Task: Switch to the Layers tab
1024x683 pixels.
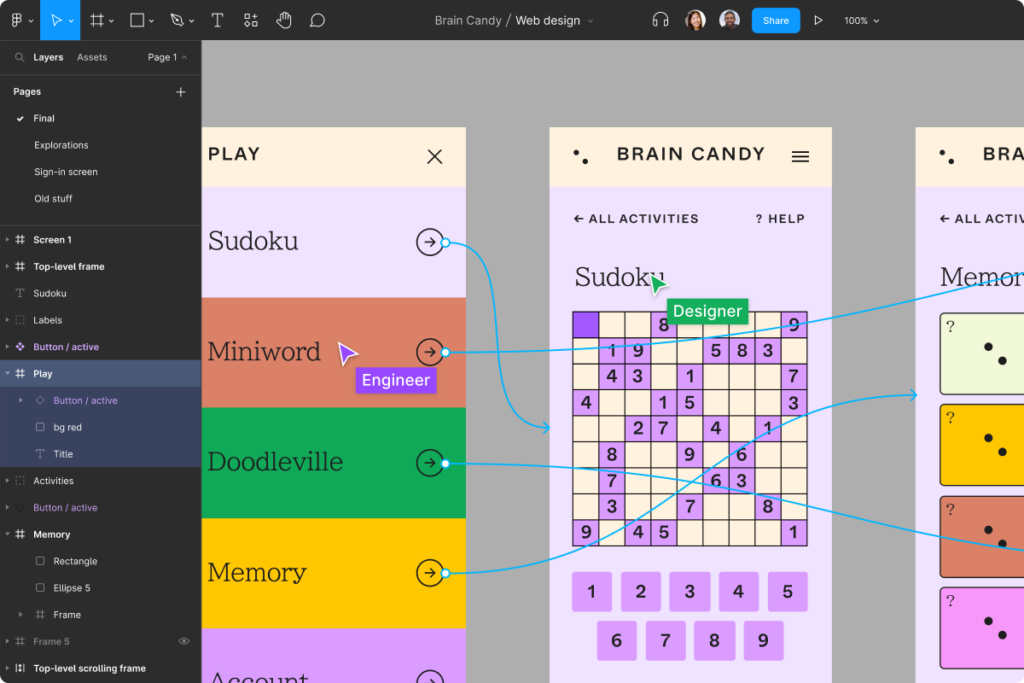Action: click(48, 57)
